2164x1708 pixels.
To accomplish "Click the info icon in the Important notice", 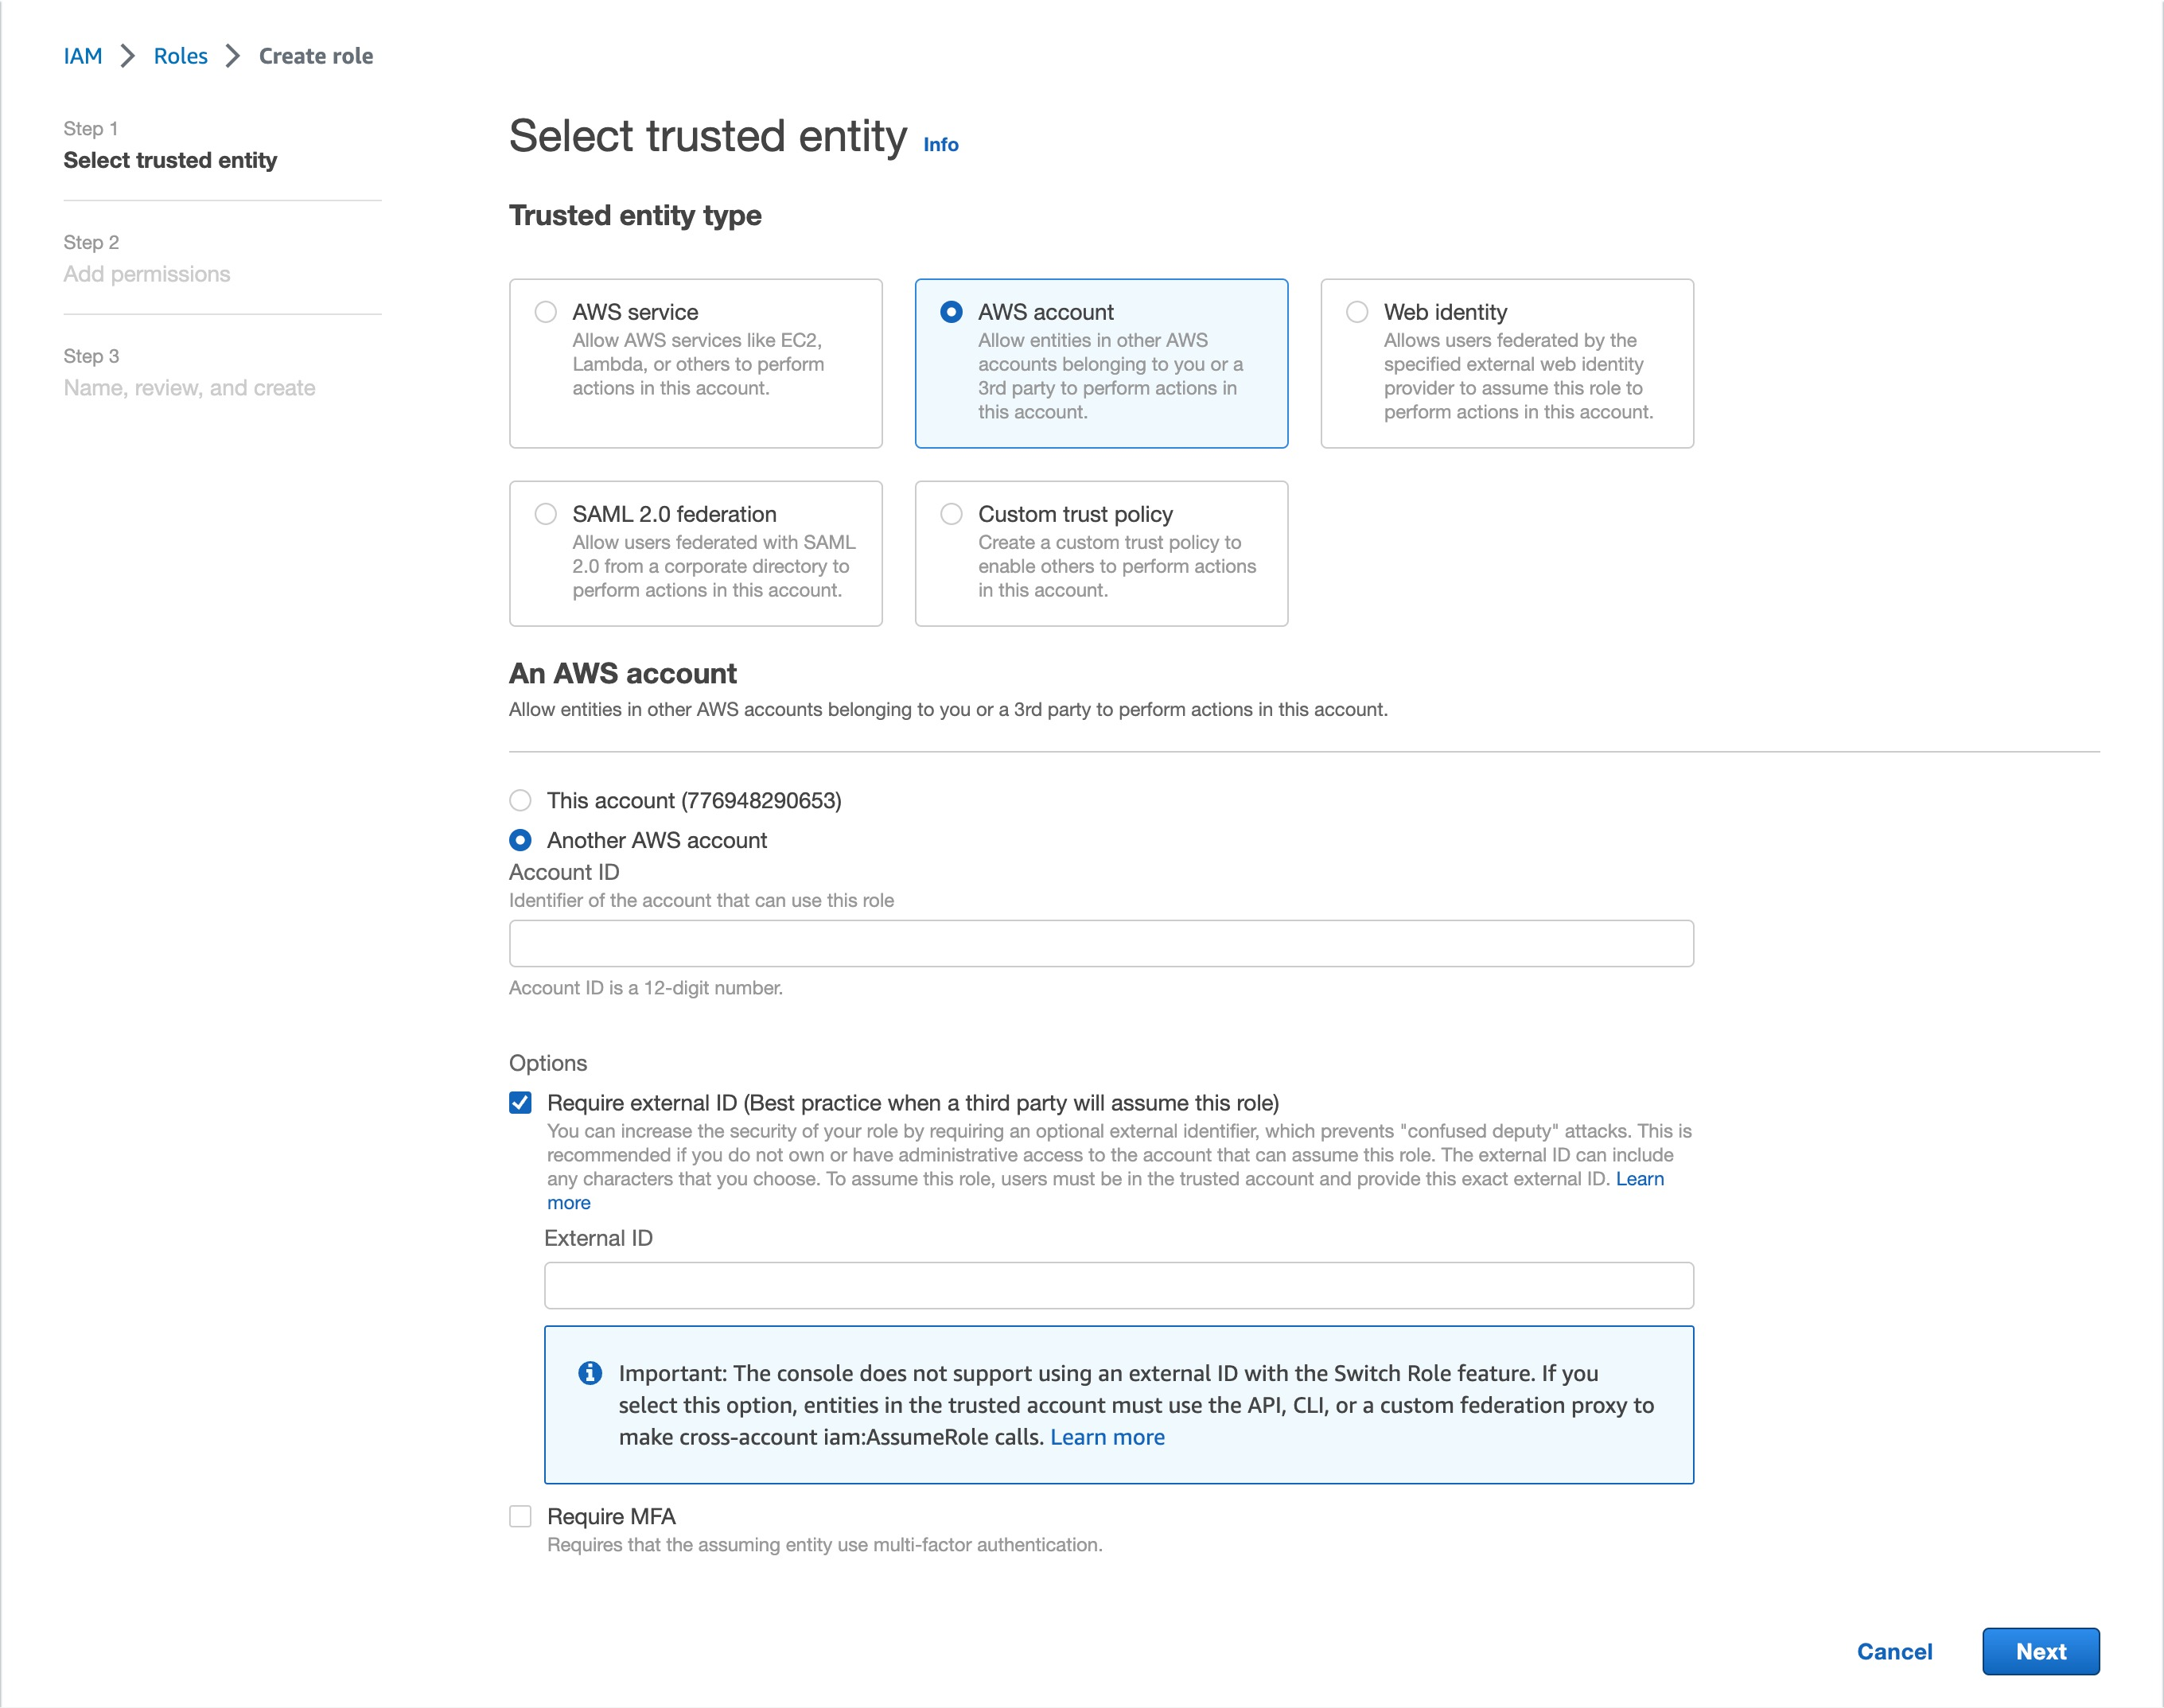I will (590, 1373).
